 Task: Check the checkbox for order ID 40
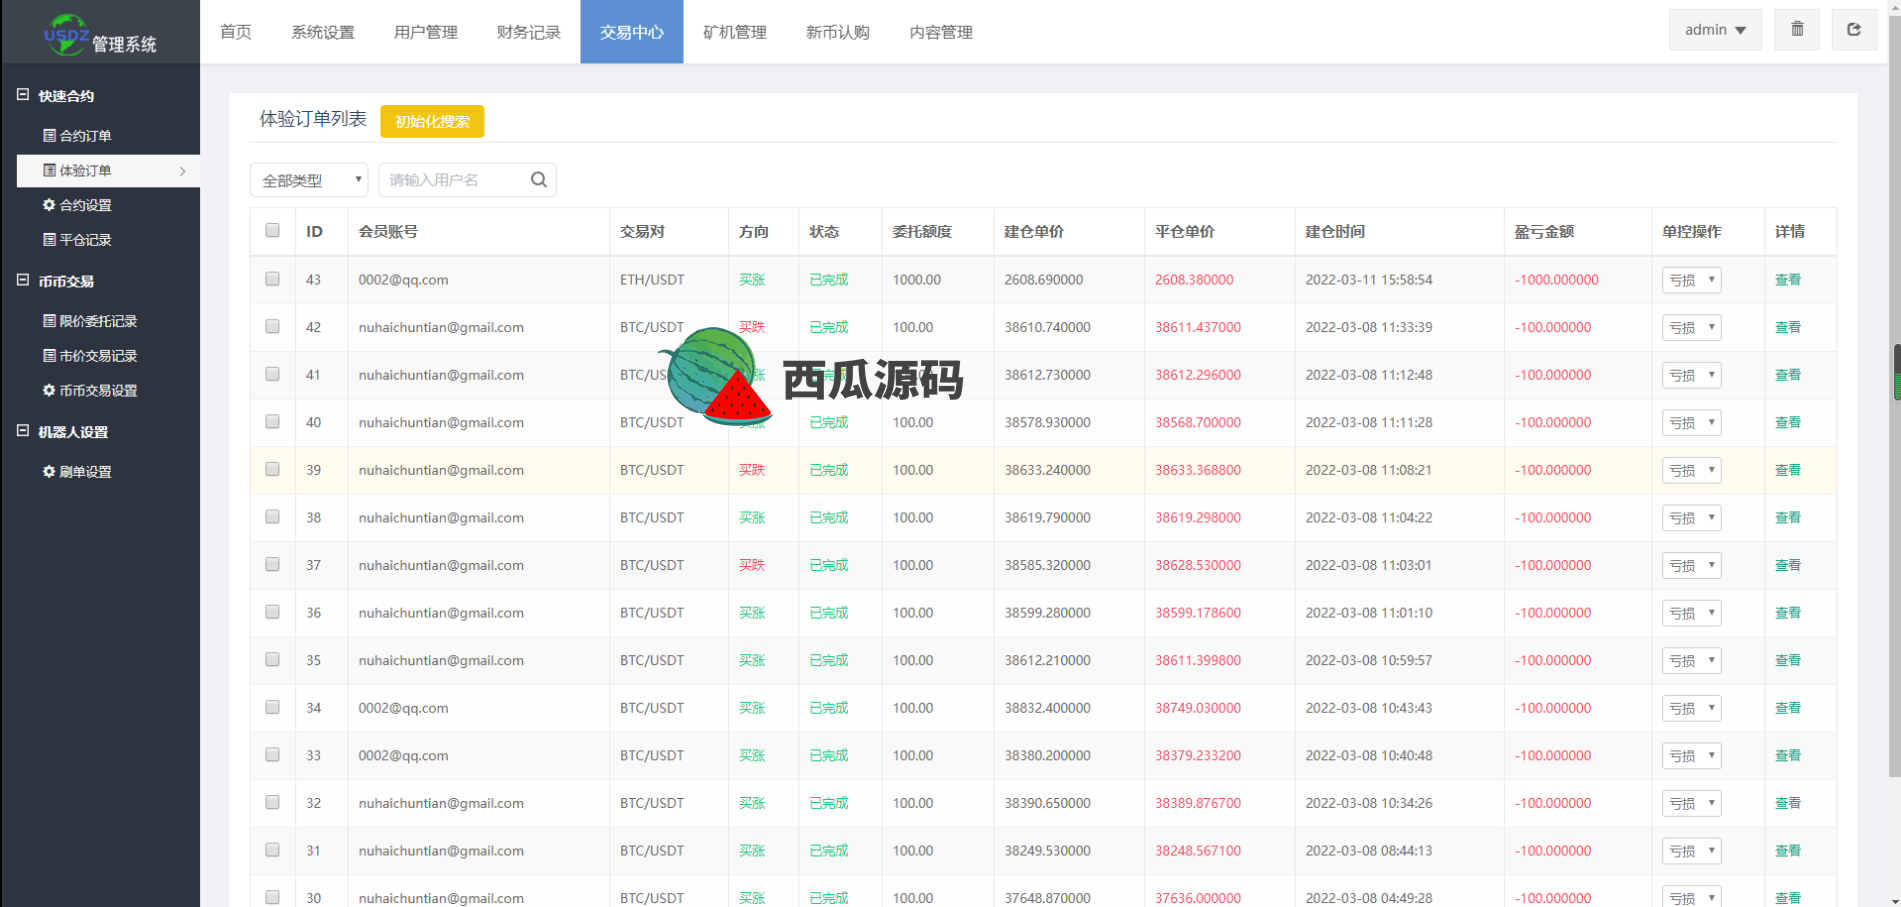(272, 421)
